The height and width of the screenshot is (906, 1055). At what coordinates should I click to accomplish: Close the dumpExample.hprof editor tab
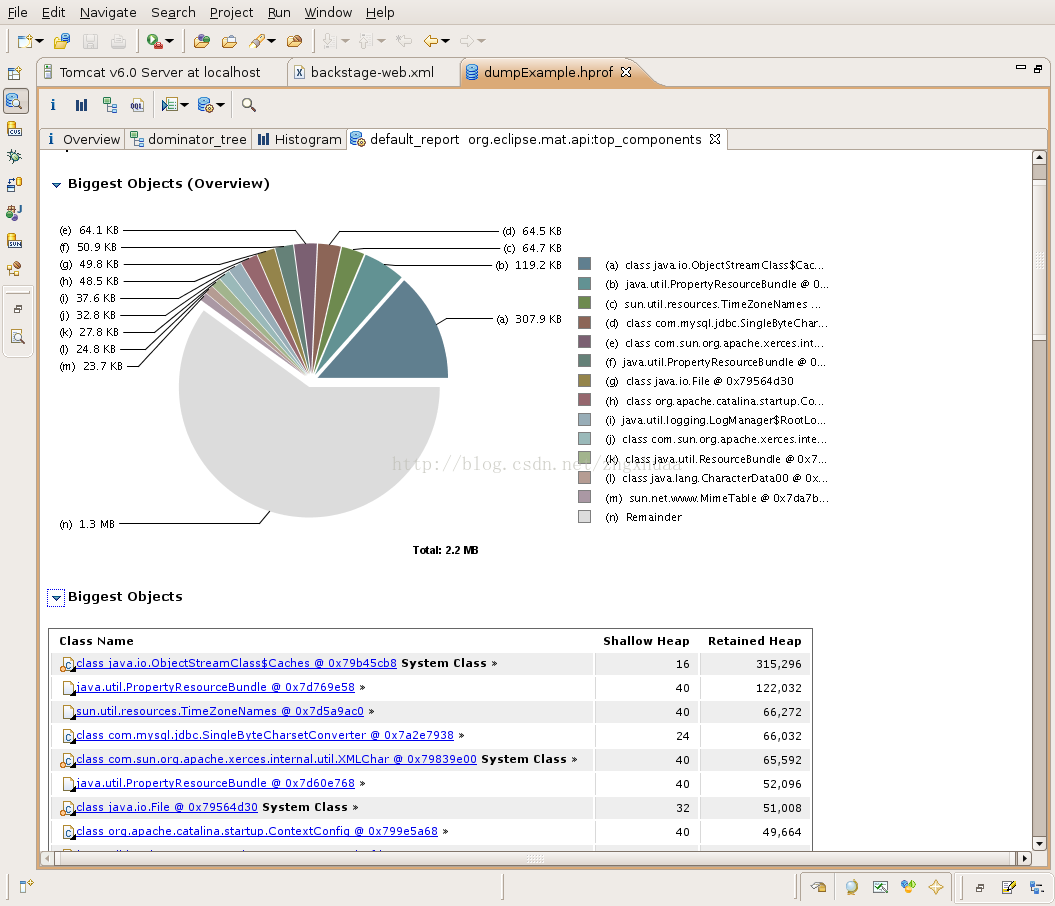[x=626, y=72]
